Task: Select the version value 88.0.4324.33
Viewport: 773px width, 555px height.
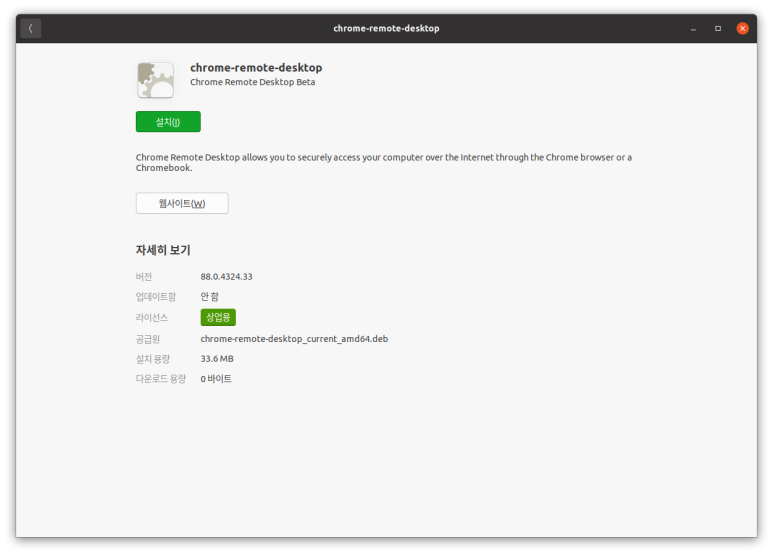Action: tap(226, 277)
